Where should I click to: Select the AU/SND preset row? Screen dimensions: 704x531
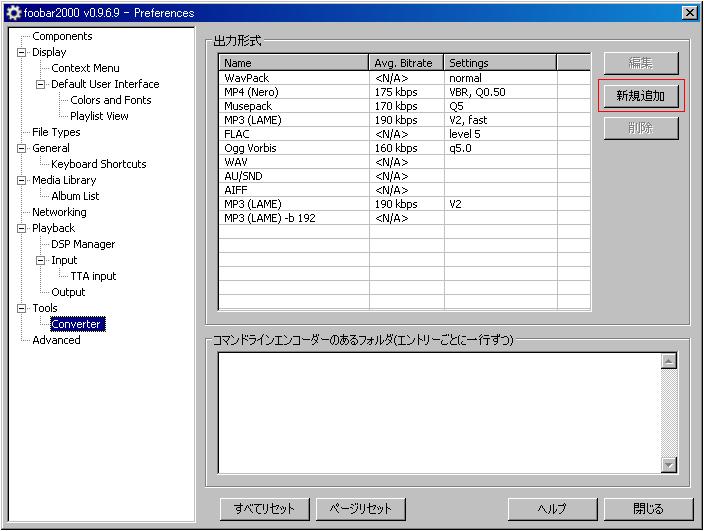coord(405,176)
